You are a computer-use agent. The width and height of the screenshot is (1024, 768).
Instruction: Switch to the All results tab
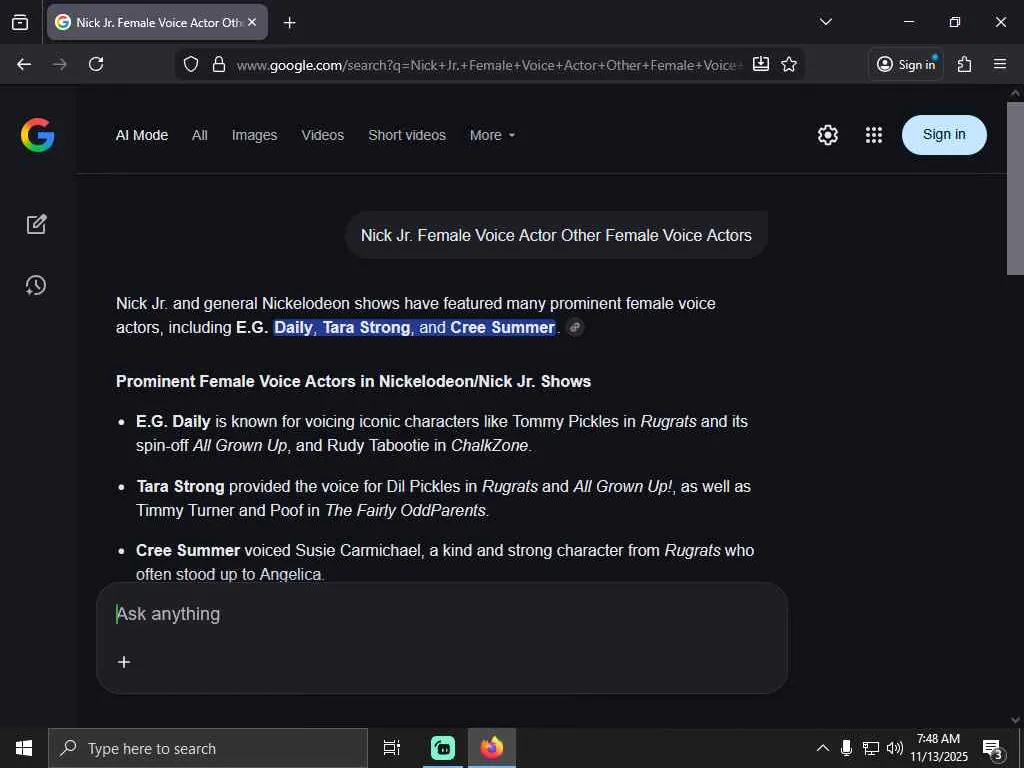pyautogui.click(x=200, y=135)
